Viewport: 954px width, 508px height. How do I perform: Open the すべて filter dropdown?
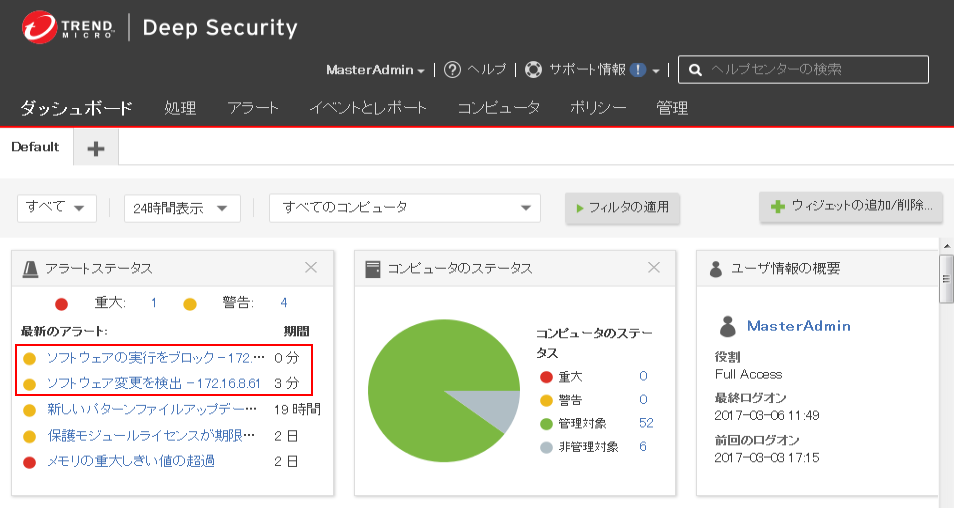pos(57,208)
